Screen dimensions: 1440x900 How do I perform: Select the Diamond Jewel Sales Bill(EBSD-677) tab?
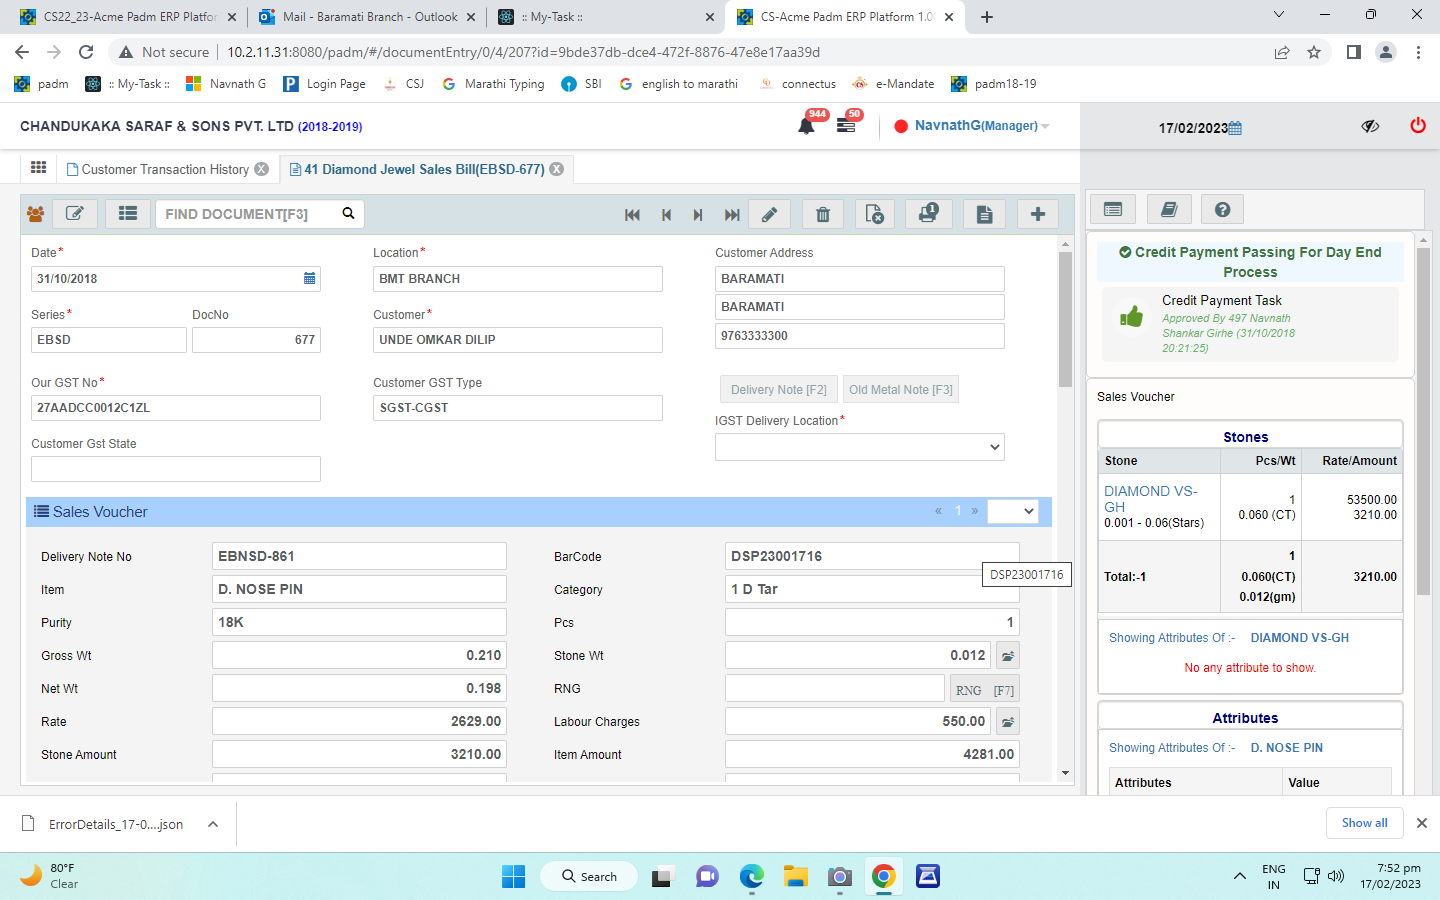[x=424, y=169]
